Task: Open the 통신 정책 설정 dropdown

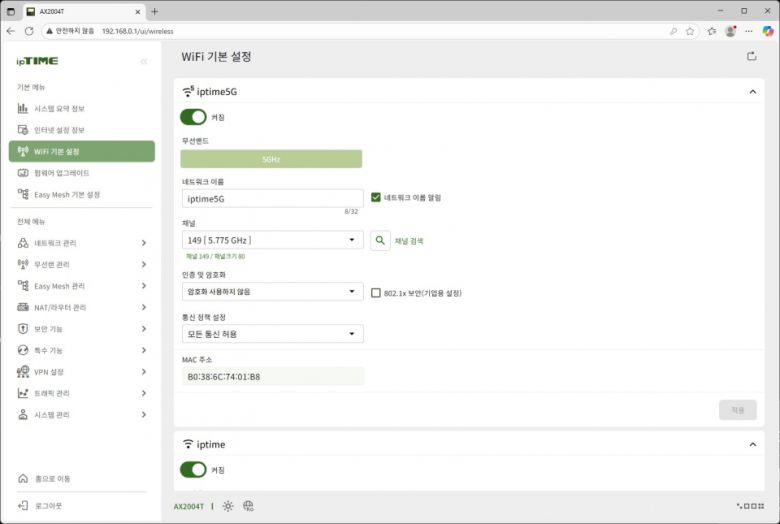Action: pyautogui.click(x=273, y=334)
